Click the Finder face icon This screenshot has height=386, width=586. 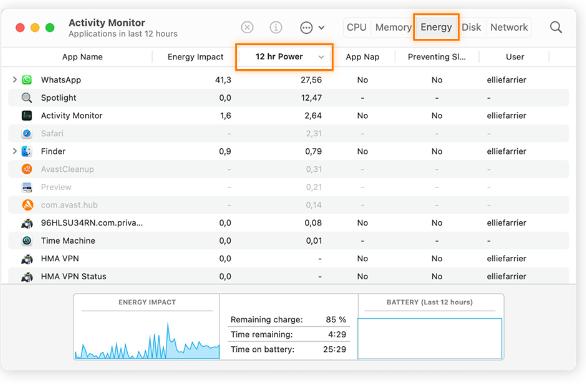tap(27, 151)
